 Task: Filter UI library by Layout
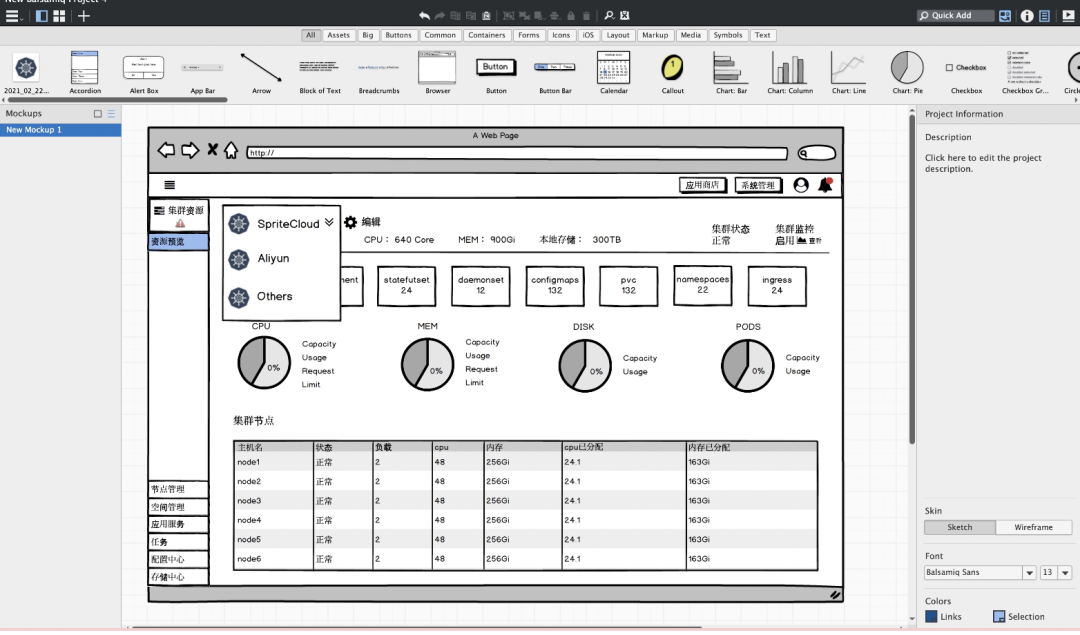[618, 35]
